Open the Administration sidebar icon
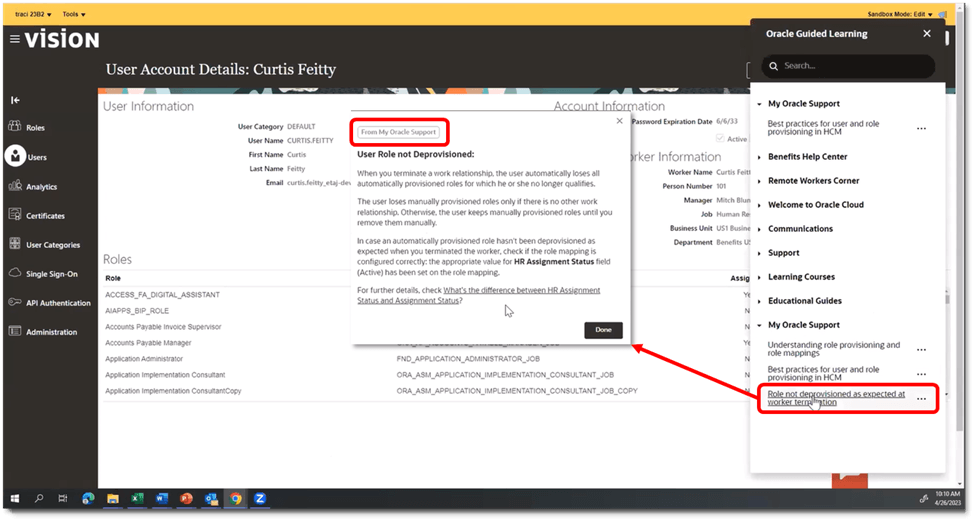Screen dimensions: 975x528 click(15, 331)
